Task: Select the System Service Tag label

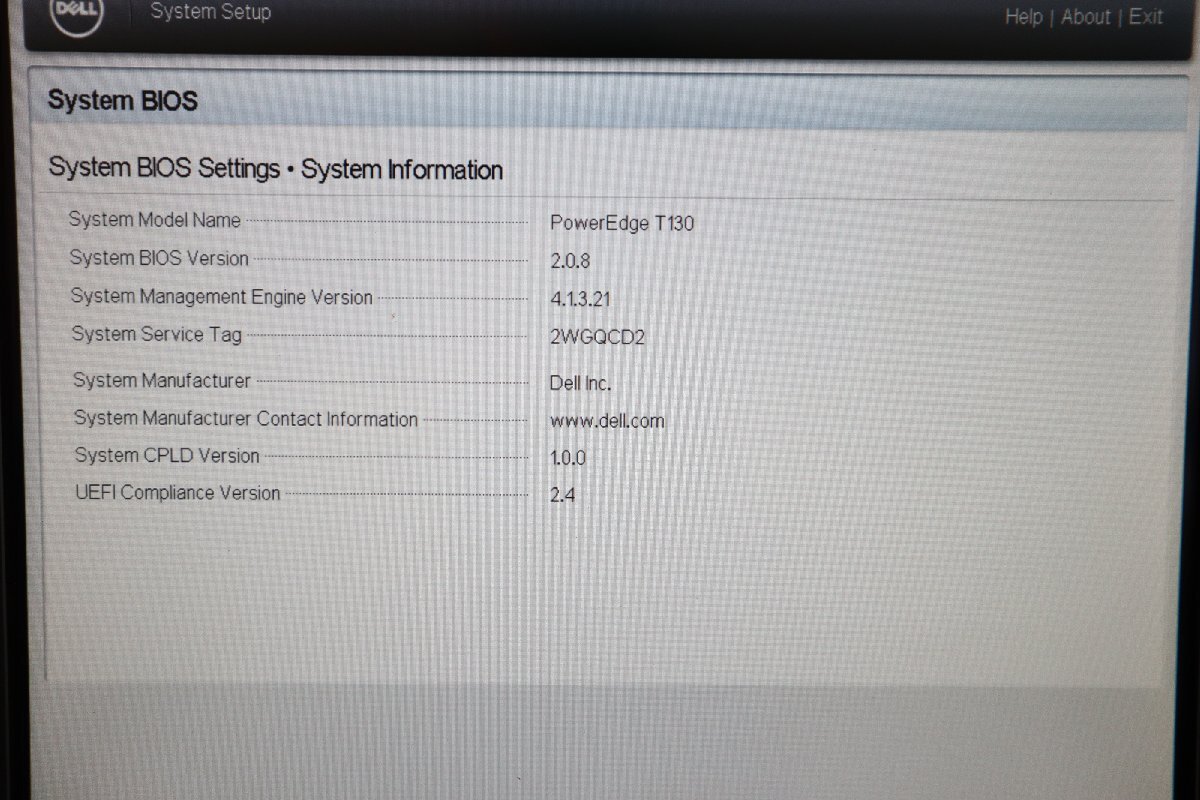Action: (x=156, y=334)
